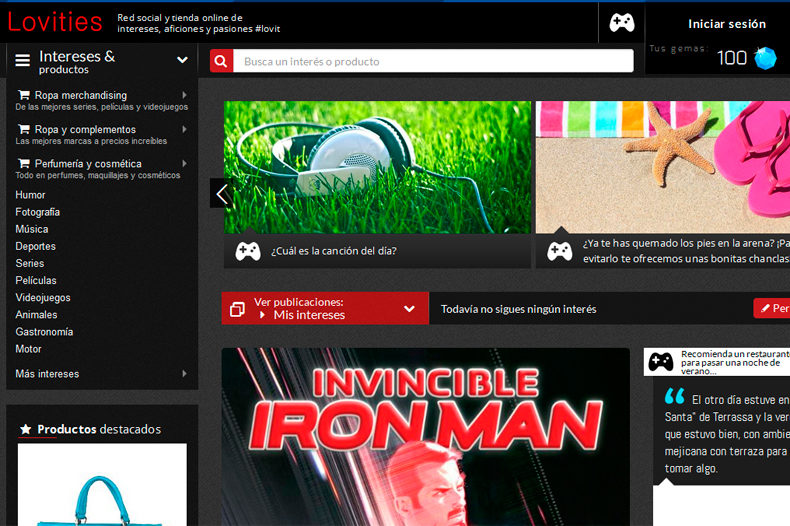The width and height of the screenshot is (790, 526).
Task: Go to the Deportes interest
Action: (35, 246)
